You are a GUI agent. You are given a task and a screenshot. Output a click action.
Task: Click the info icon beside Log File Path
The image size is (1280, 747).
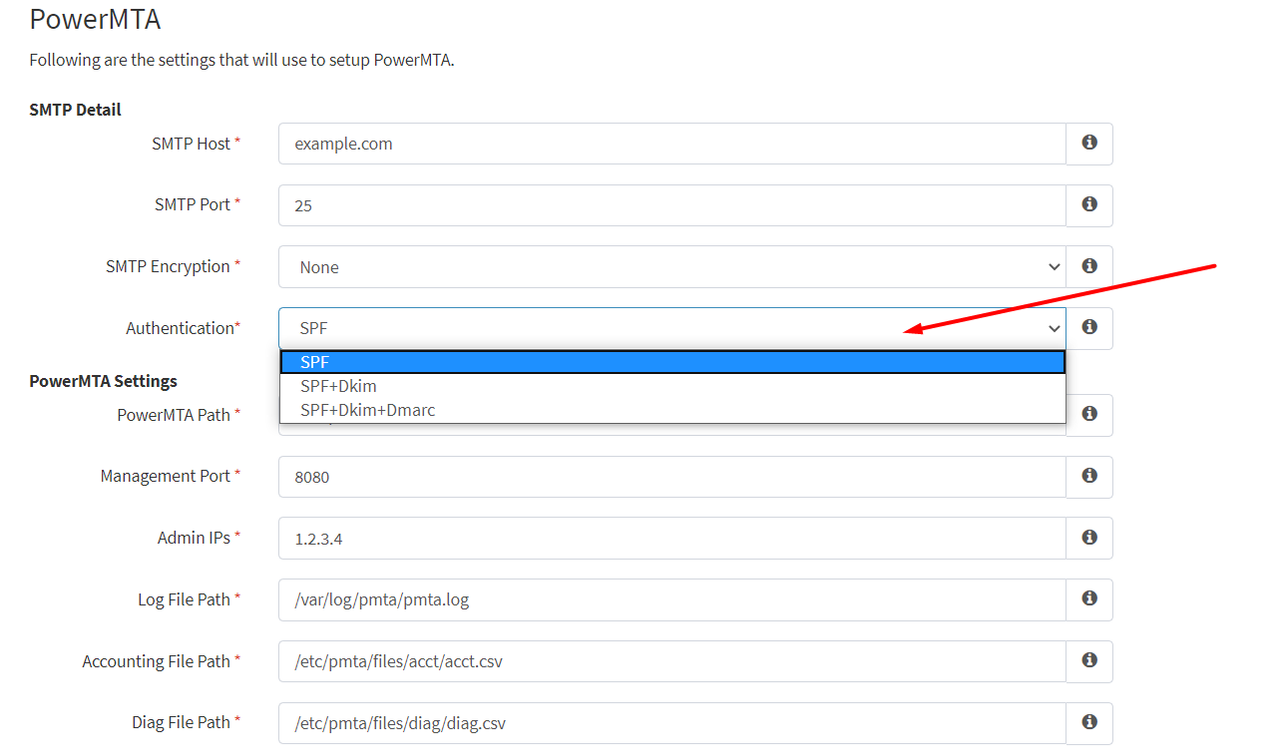pyautogui.click(x=1090, y=599)
